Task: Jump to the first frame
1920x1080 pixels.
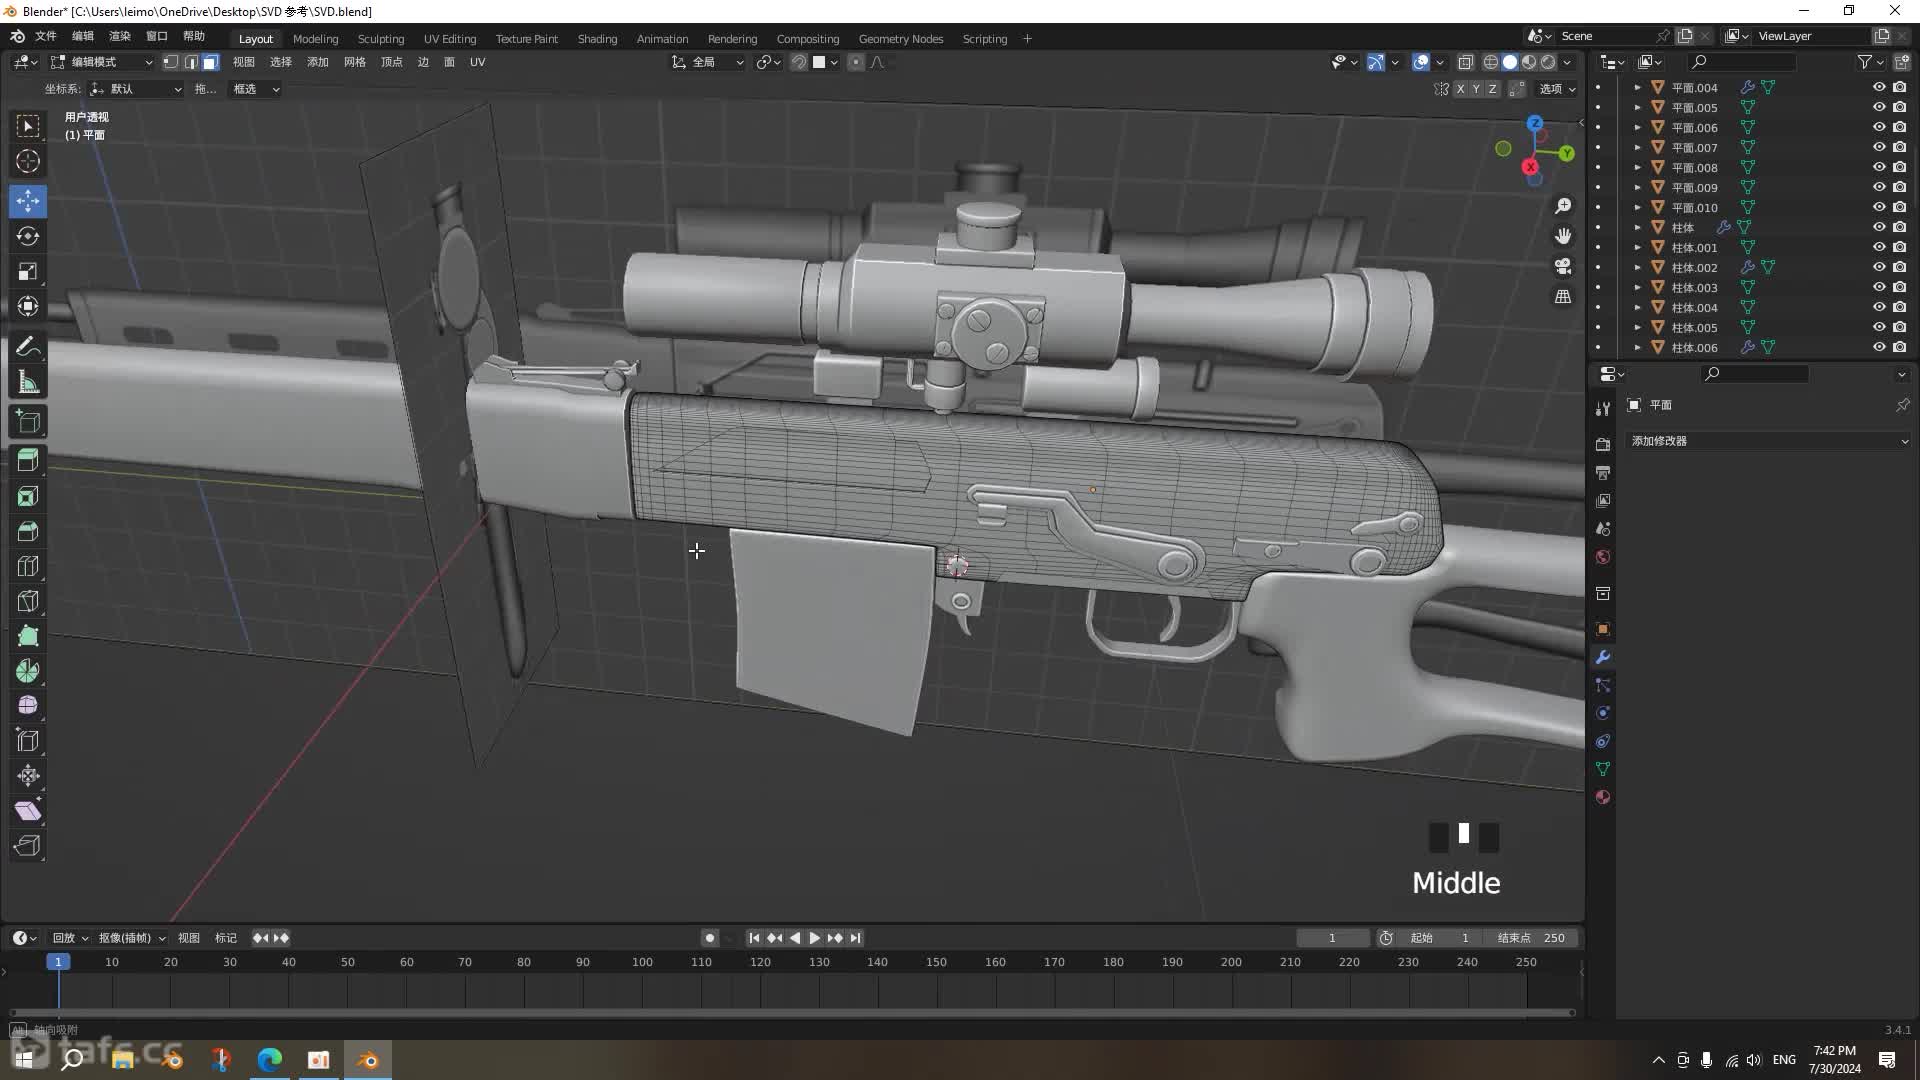Action: pos(754,938)
